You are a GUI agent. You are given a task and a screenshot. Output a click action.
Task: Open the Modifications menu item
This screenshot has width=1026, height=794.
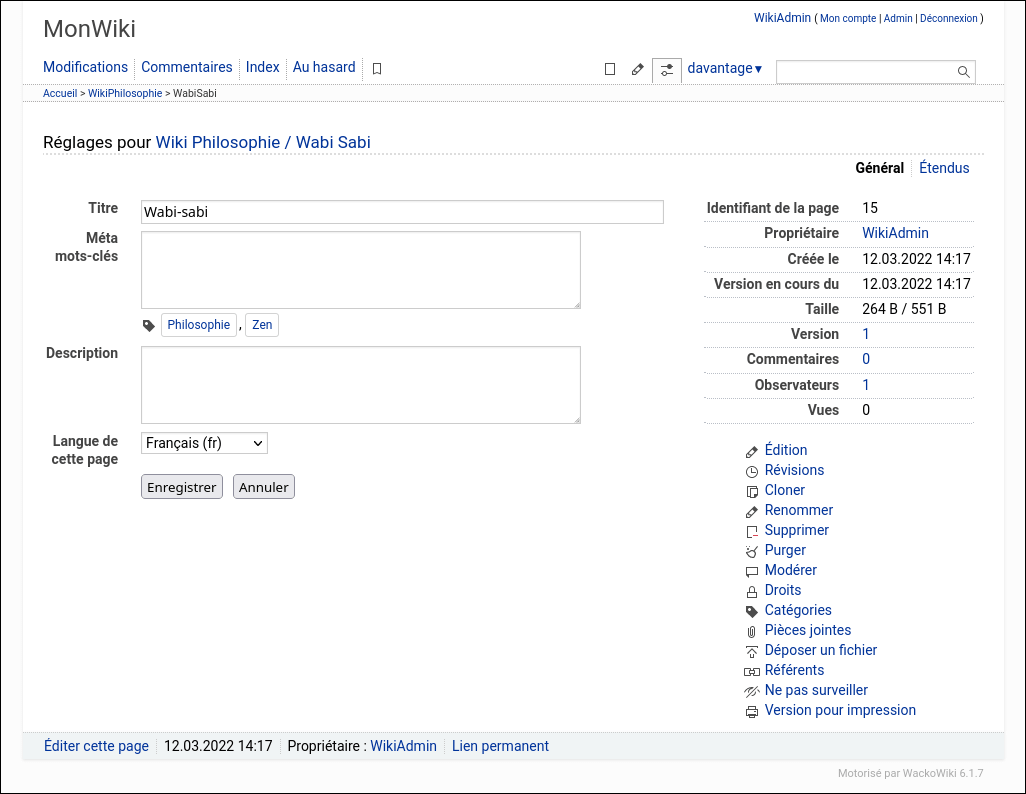[85, 67]
